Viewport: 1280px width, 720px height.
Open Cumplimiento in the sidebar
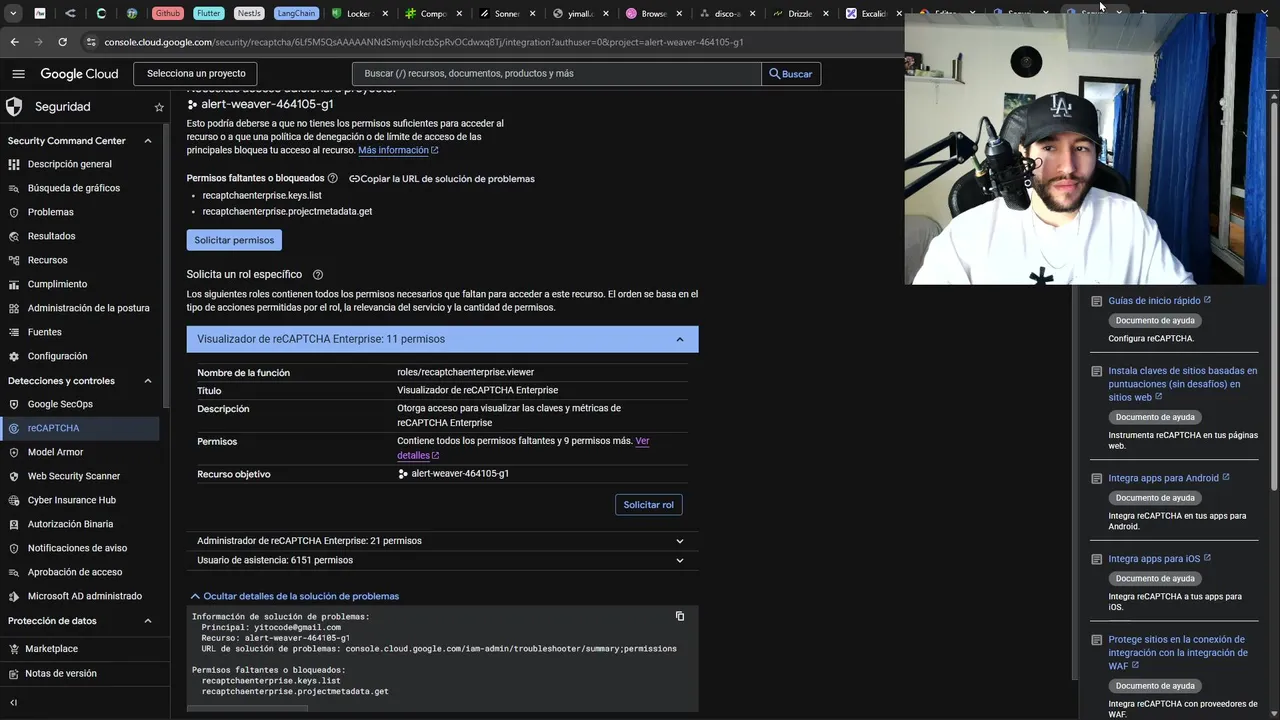pos(80,284)
